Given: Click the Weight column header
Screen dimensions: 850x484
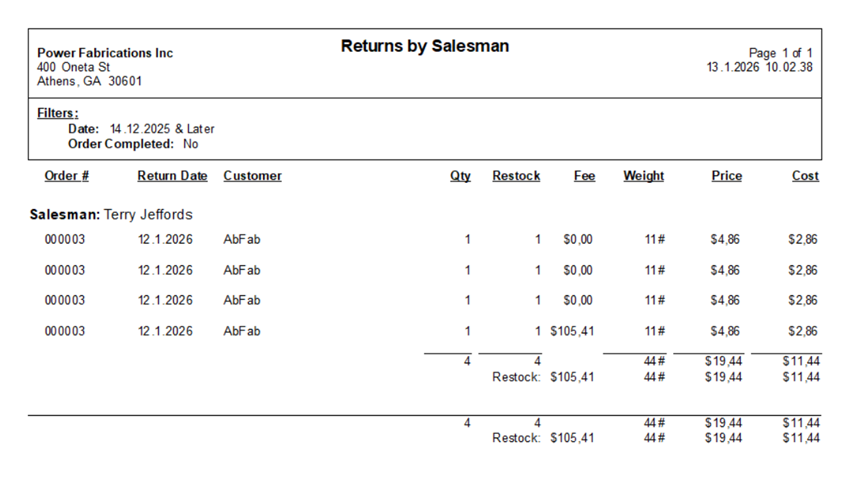Looking at the screenshot, I should pyautogui.click(x=643, y=176).
